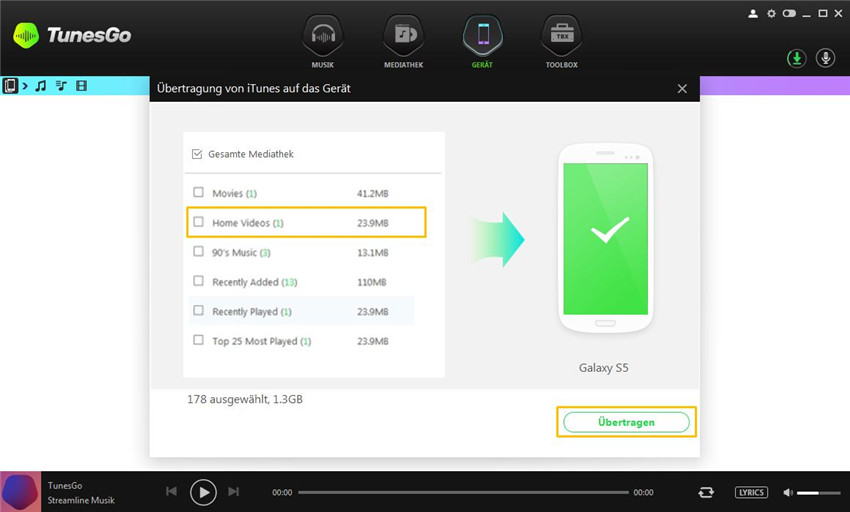This screenshot has height=512, width=850.
Task: Click the 'Gesamte Mediathek' label
Action: 251,154
